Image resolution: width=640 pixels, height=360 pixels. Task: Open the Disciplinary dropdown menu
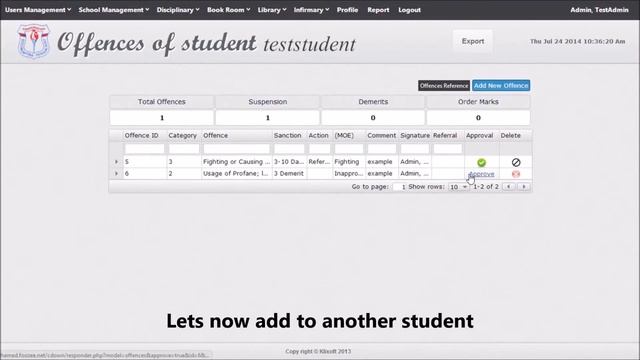178,10
